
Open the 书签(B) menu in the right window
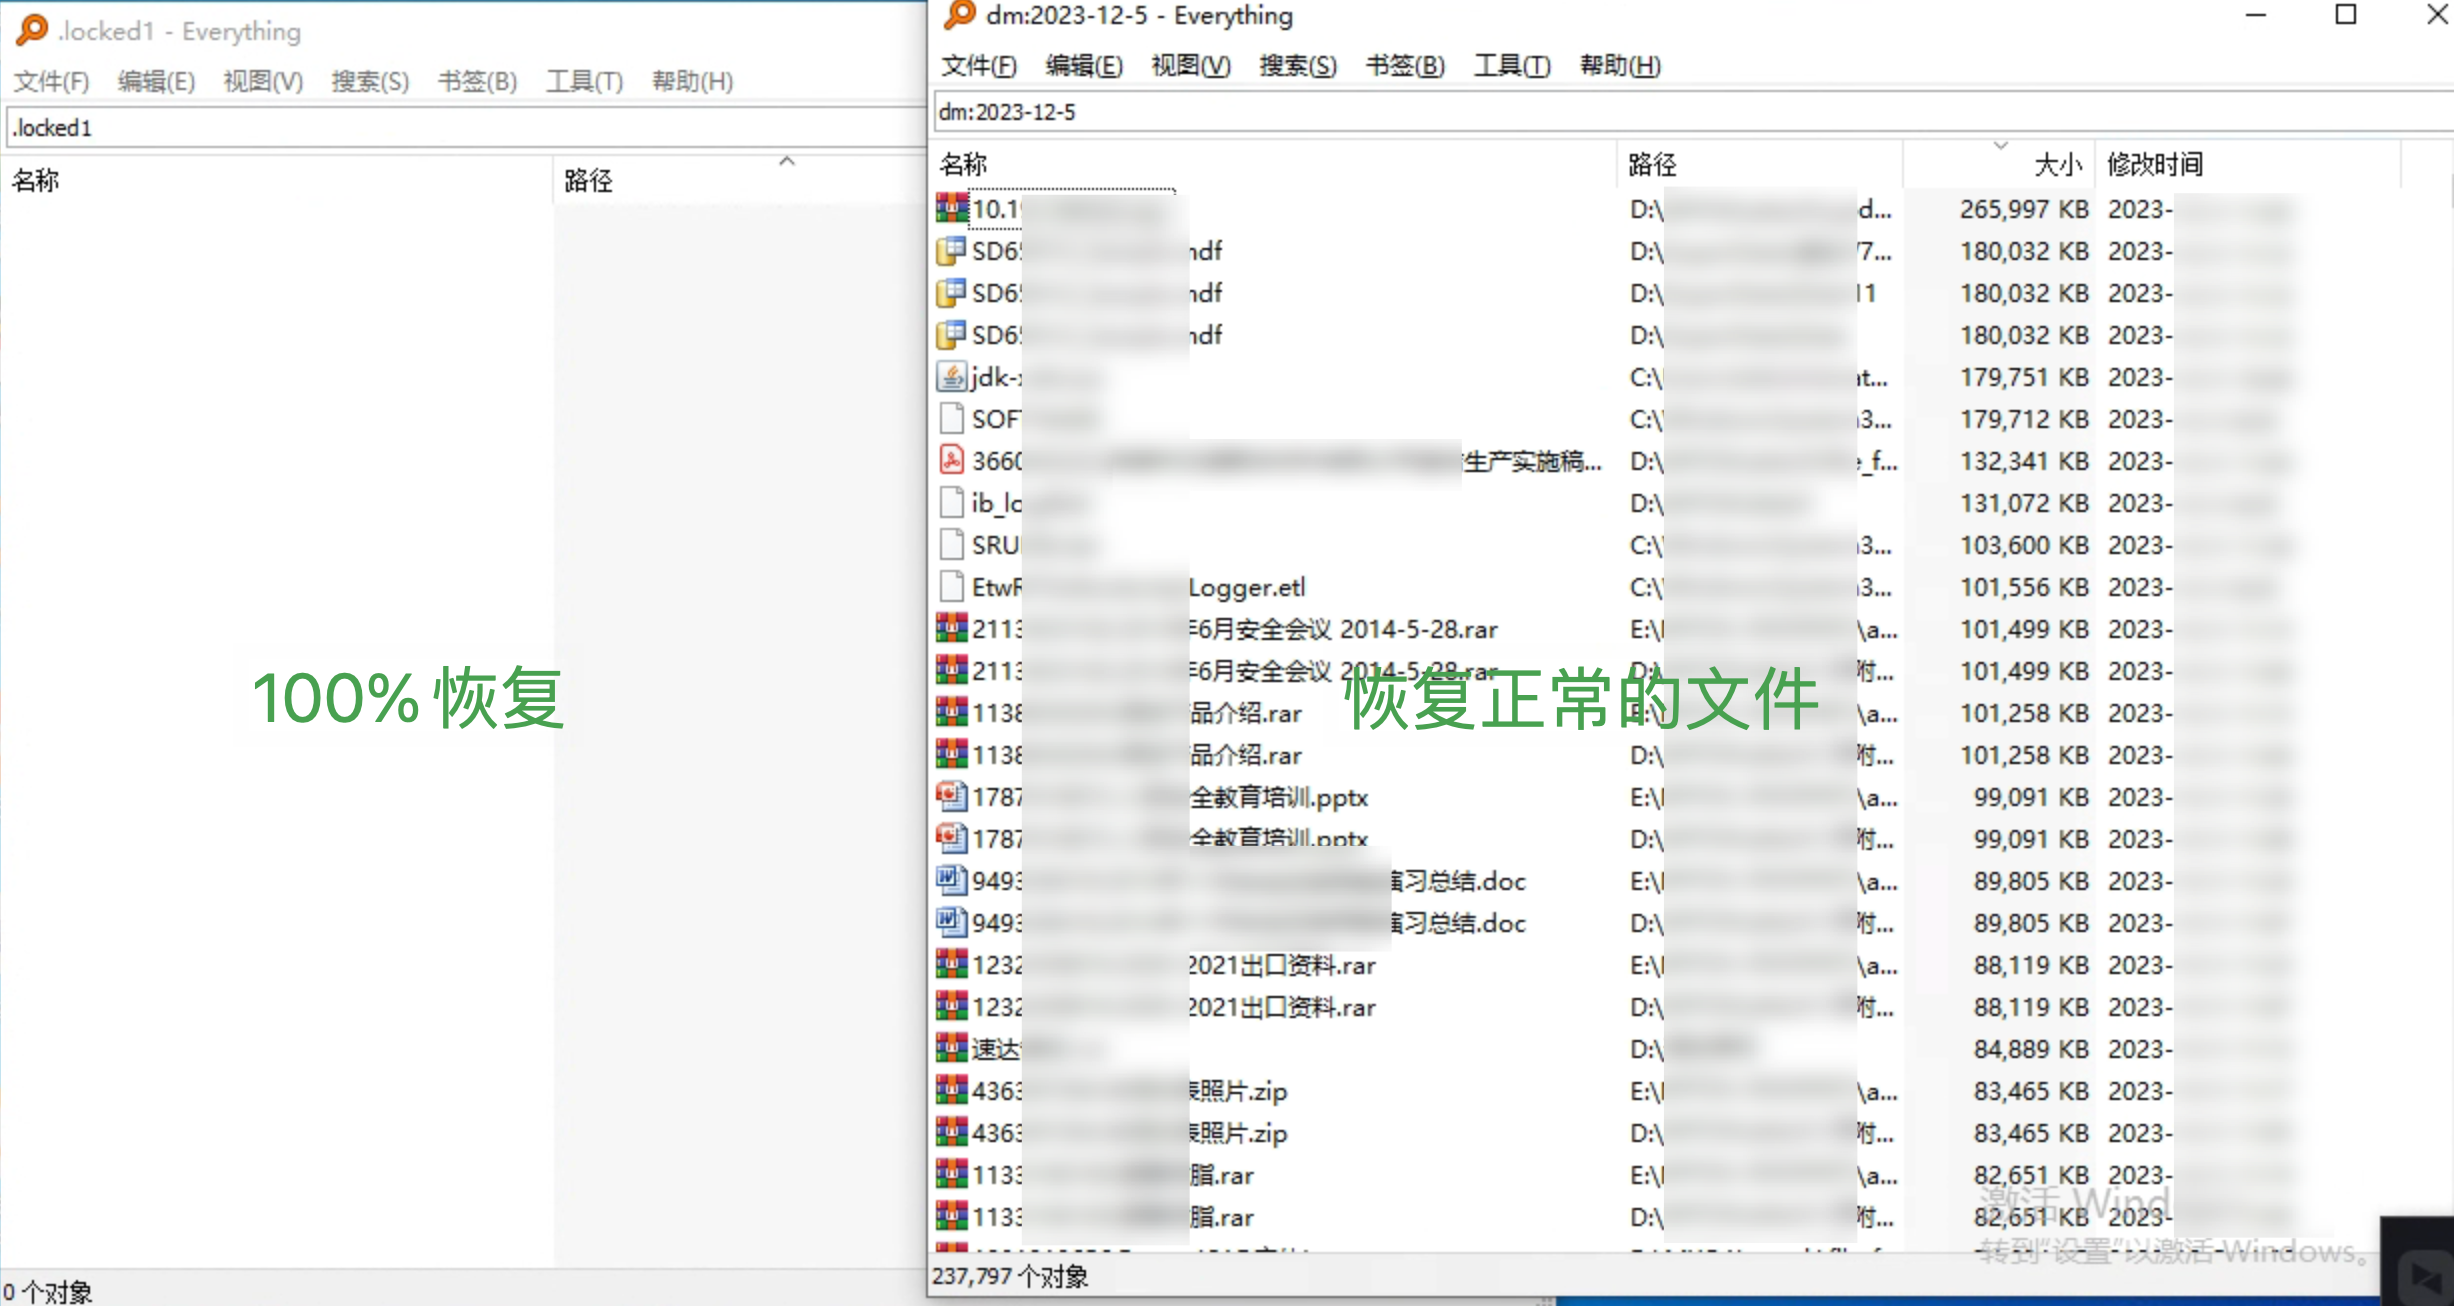click(x=1404, y=66)
